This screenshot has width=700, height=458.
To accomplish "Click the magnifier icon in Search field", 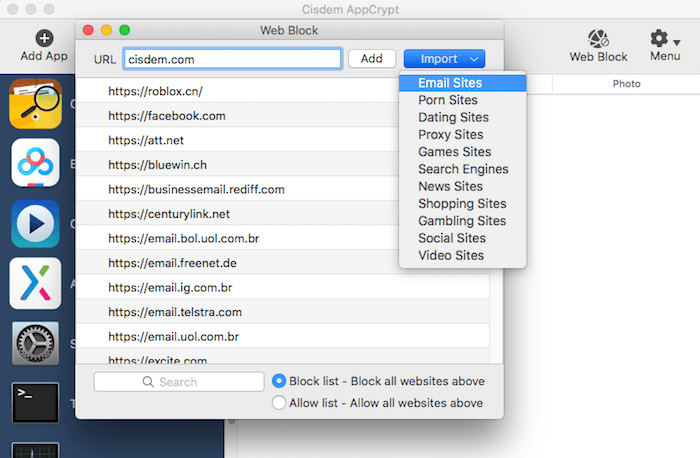I will pyautogui.click(x=148, y=382).
